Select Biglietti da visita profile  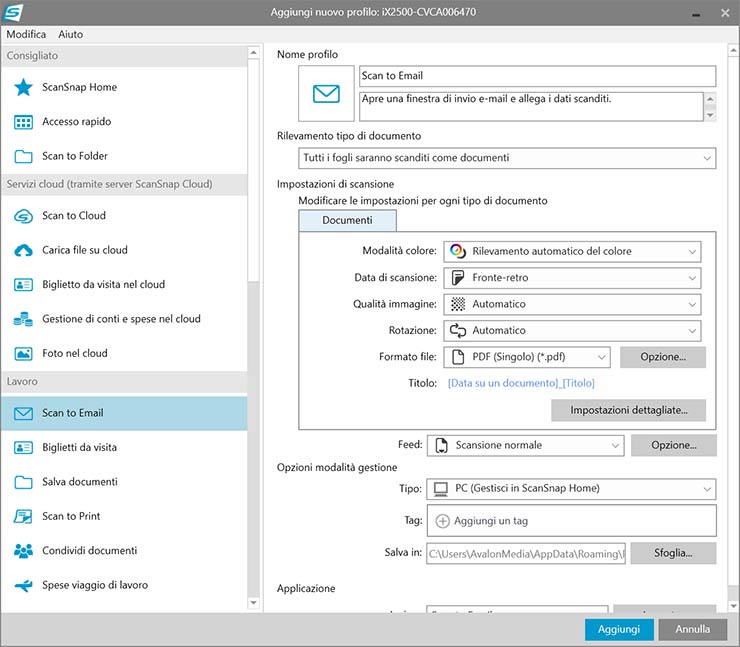click(124, 447)
